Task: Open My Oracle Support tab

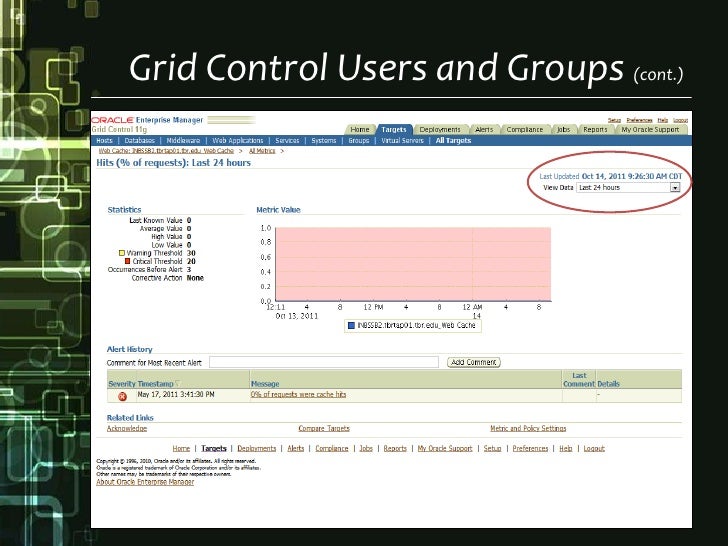Action: (650, 130)
